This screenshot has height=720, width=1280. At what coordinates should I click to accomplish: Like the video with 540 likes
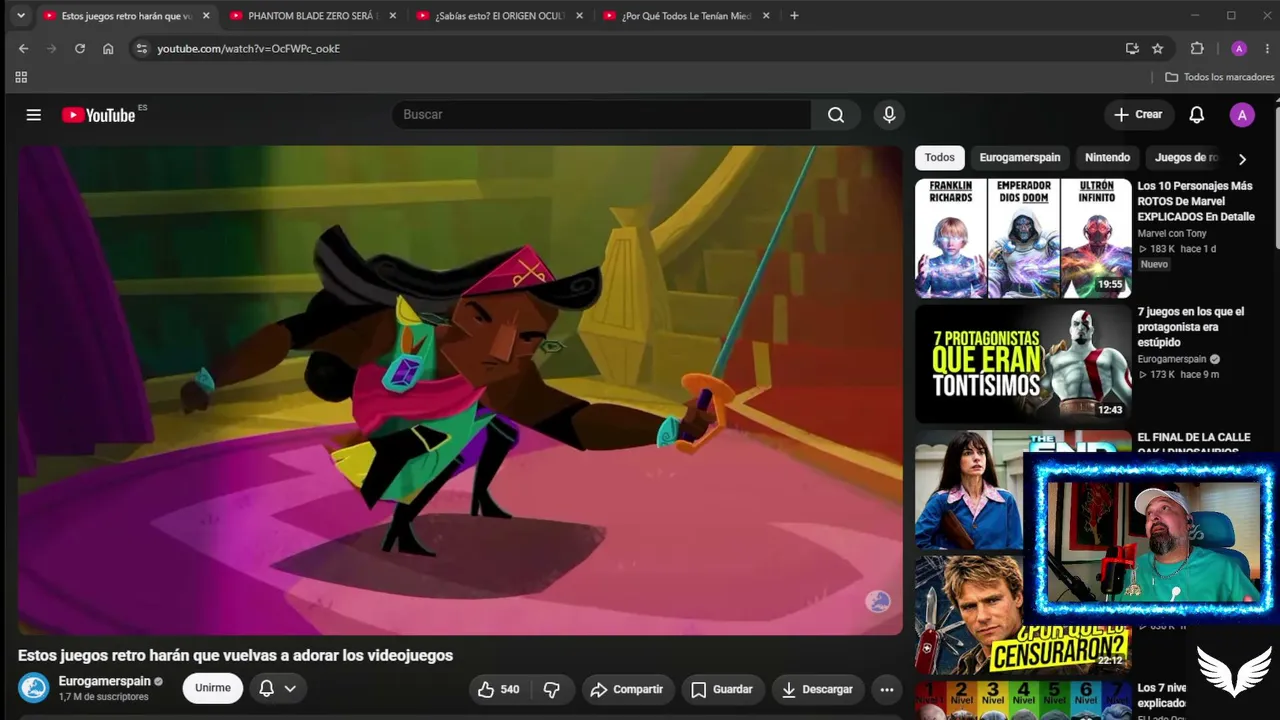(499, 689)
